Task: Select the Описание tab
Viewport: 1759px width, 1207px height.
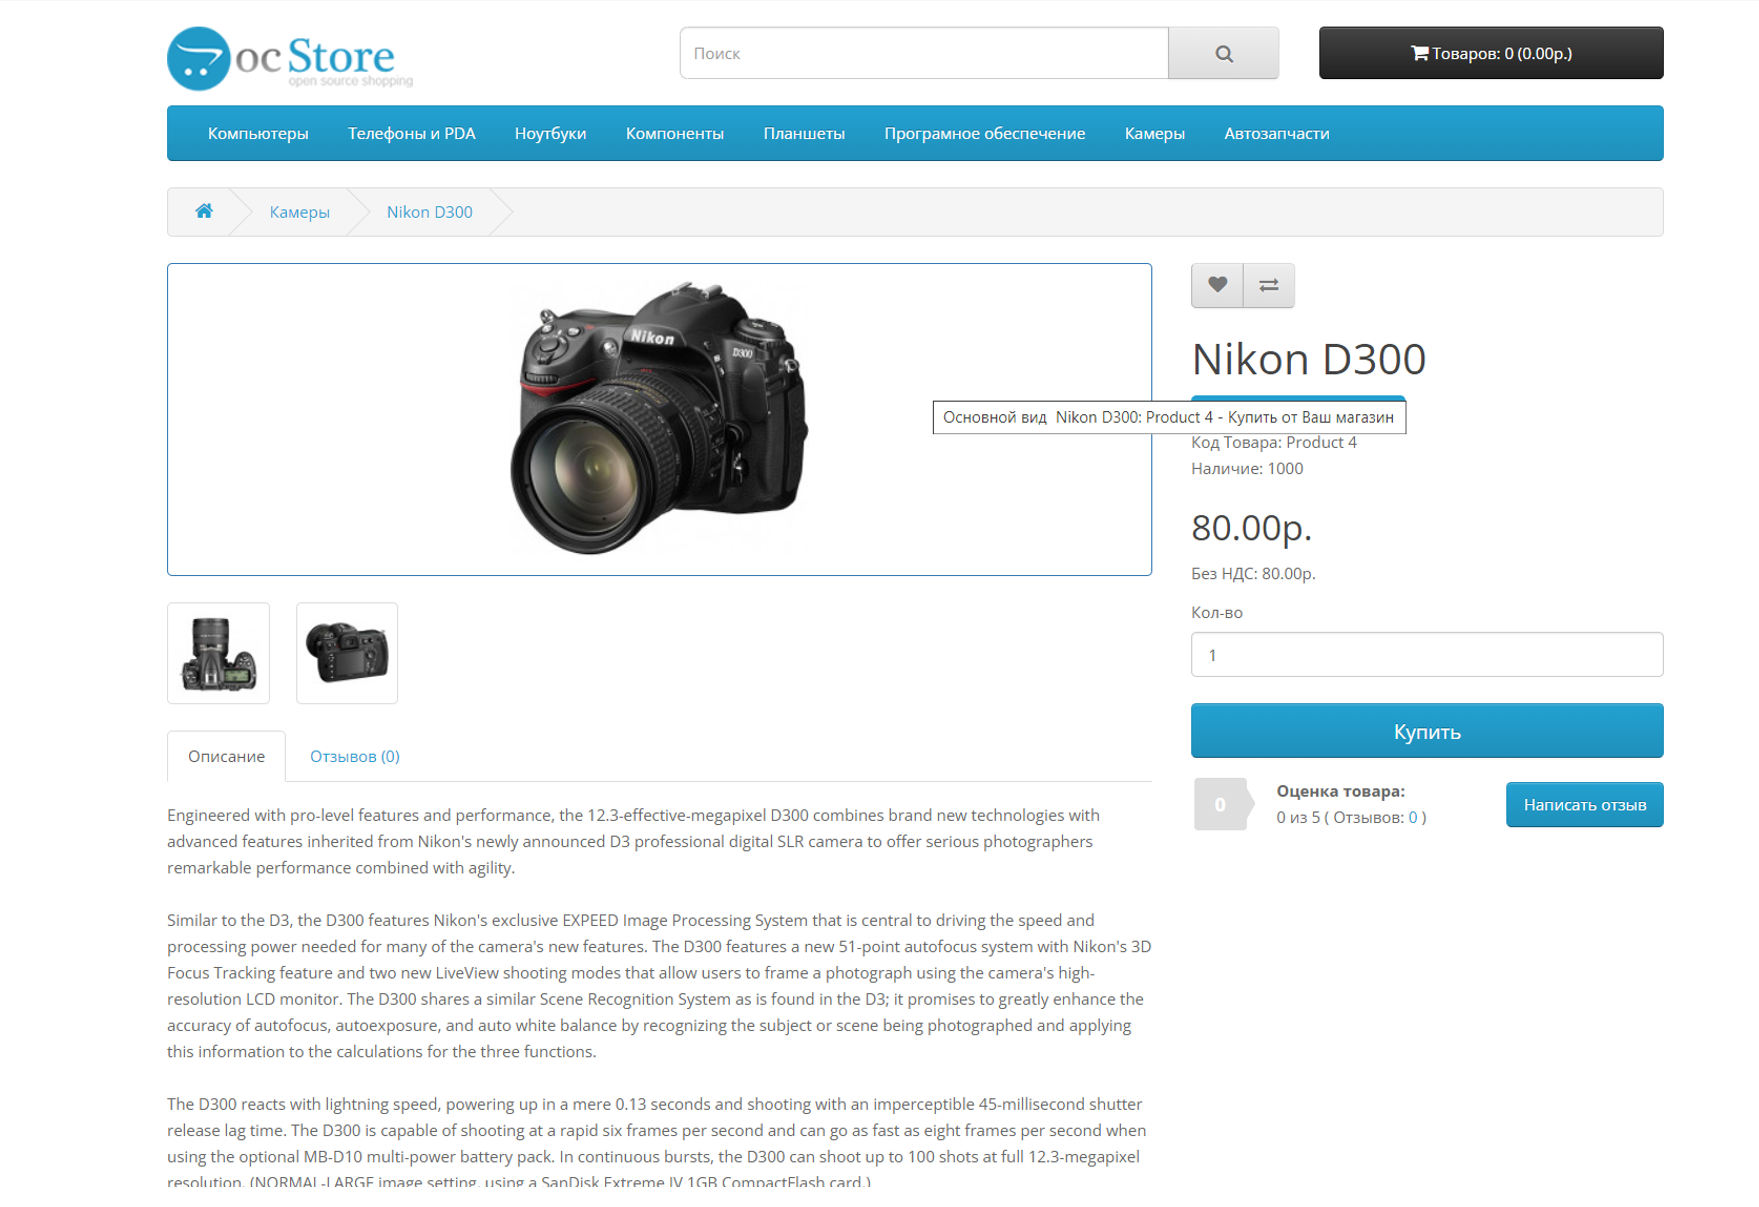Action: pos(226,756)
